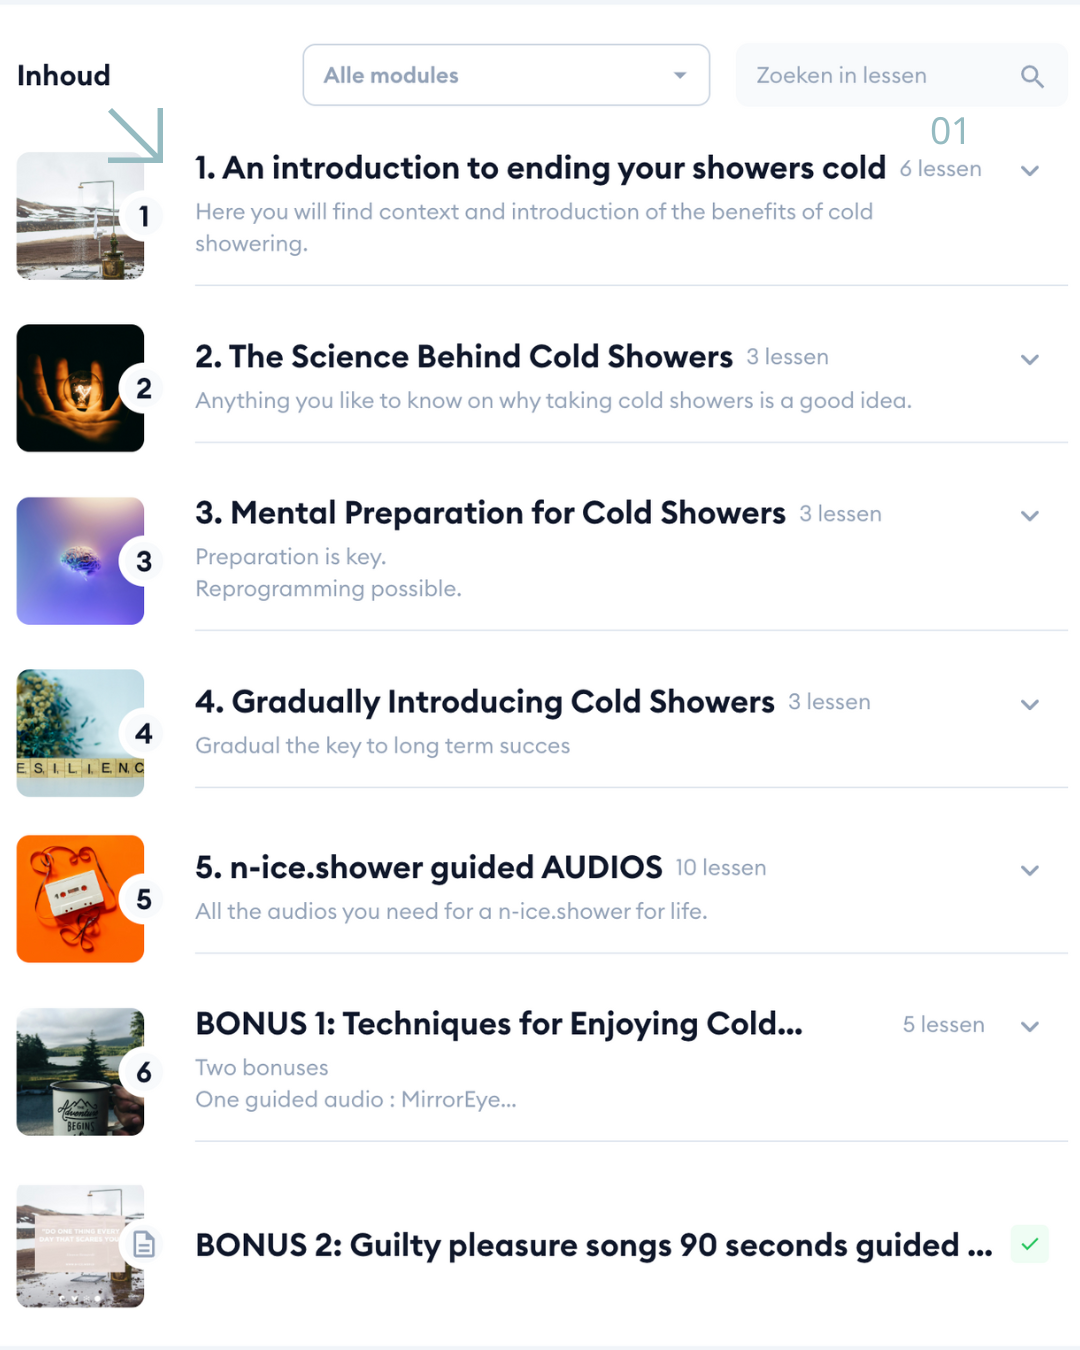
Task: Click the teal diagonal arrow icon
Action: coord(136,135)
